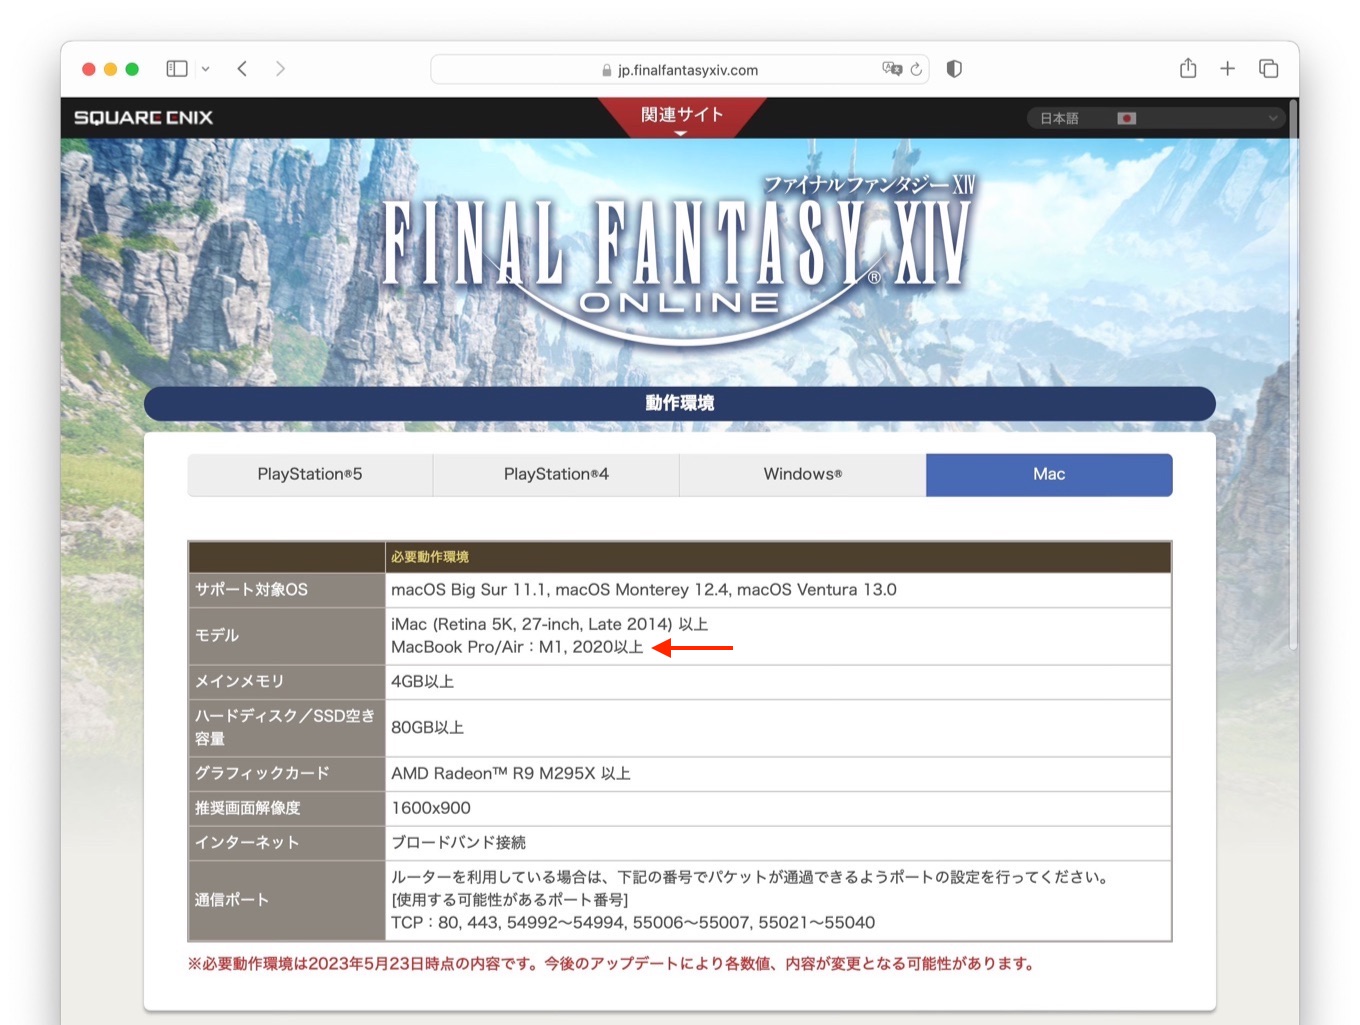Toggle the Safari sidebar icon
Viewport: 1360px width, 1025px height.
coord(177,69)
